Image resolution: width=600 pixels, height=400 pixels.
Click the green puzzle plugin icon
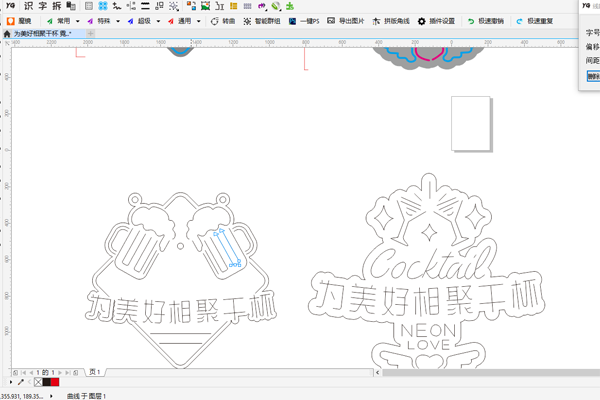pos(290,6)
